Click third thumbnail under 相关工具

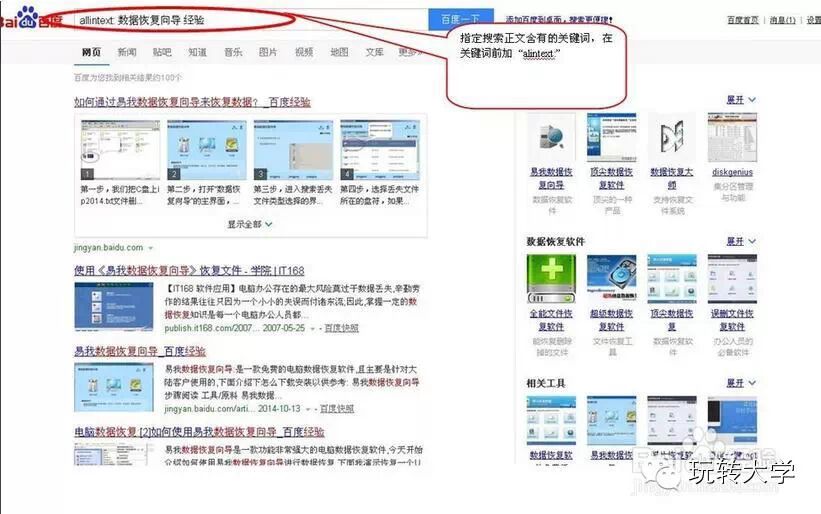pyautogui.click(x=672, y=420)
